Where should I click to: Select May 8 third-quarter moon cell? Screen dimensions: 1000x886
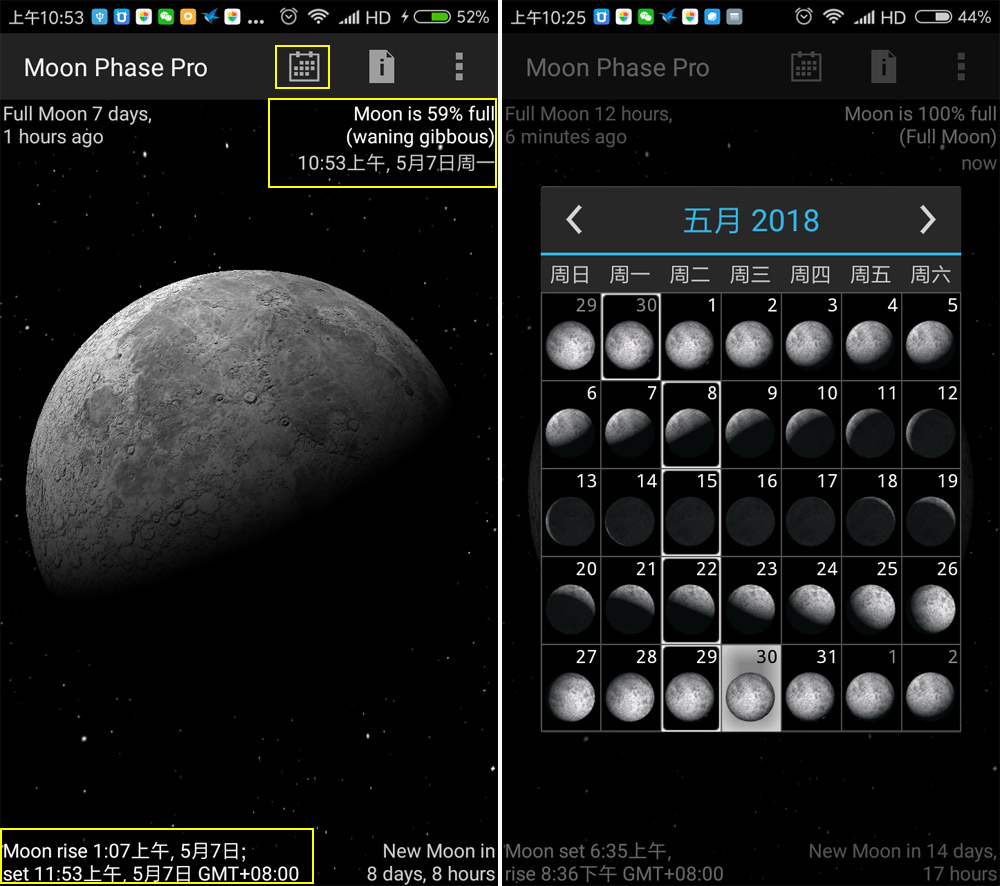[x=691, y=425]
